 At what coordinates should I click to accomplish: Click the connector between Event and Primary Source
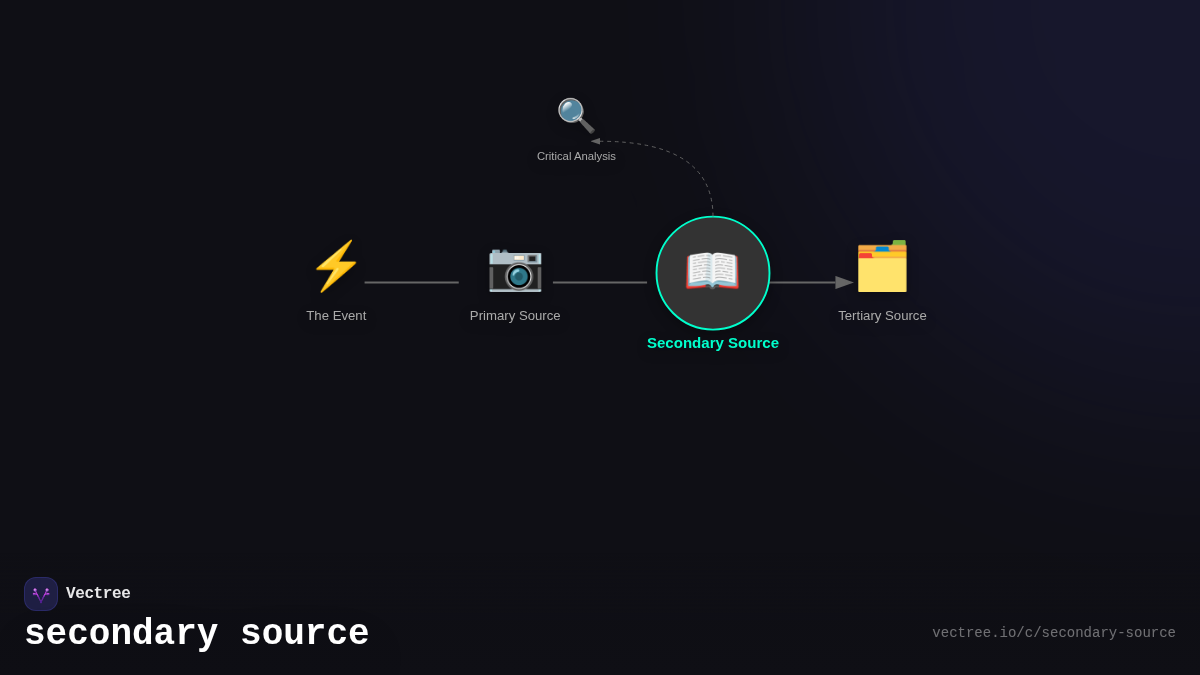point(412,282)
